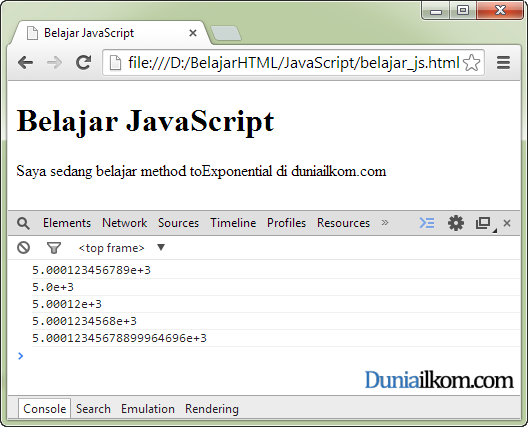Close the DevTools panel
Viewport: 528px width, 427px height.
[507, 223]
